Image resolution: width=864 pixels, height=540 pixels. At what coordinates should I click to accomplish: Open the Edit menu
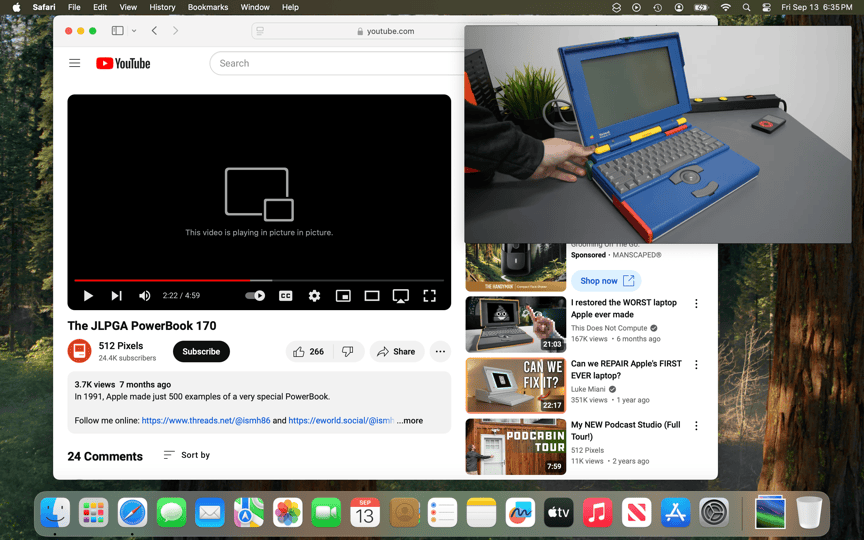point(100,7)
